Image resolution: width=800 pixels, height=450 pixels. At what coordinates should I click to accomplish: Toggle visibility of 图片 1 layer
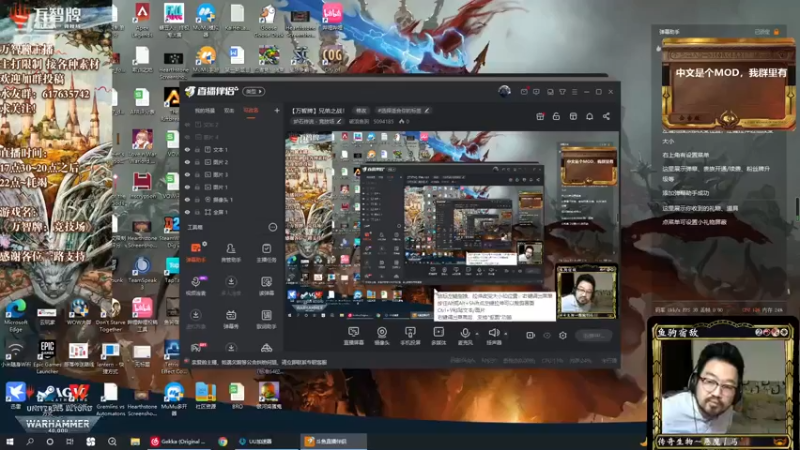coord(187,187)
